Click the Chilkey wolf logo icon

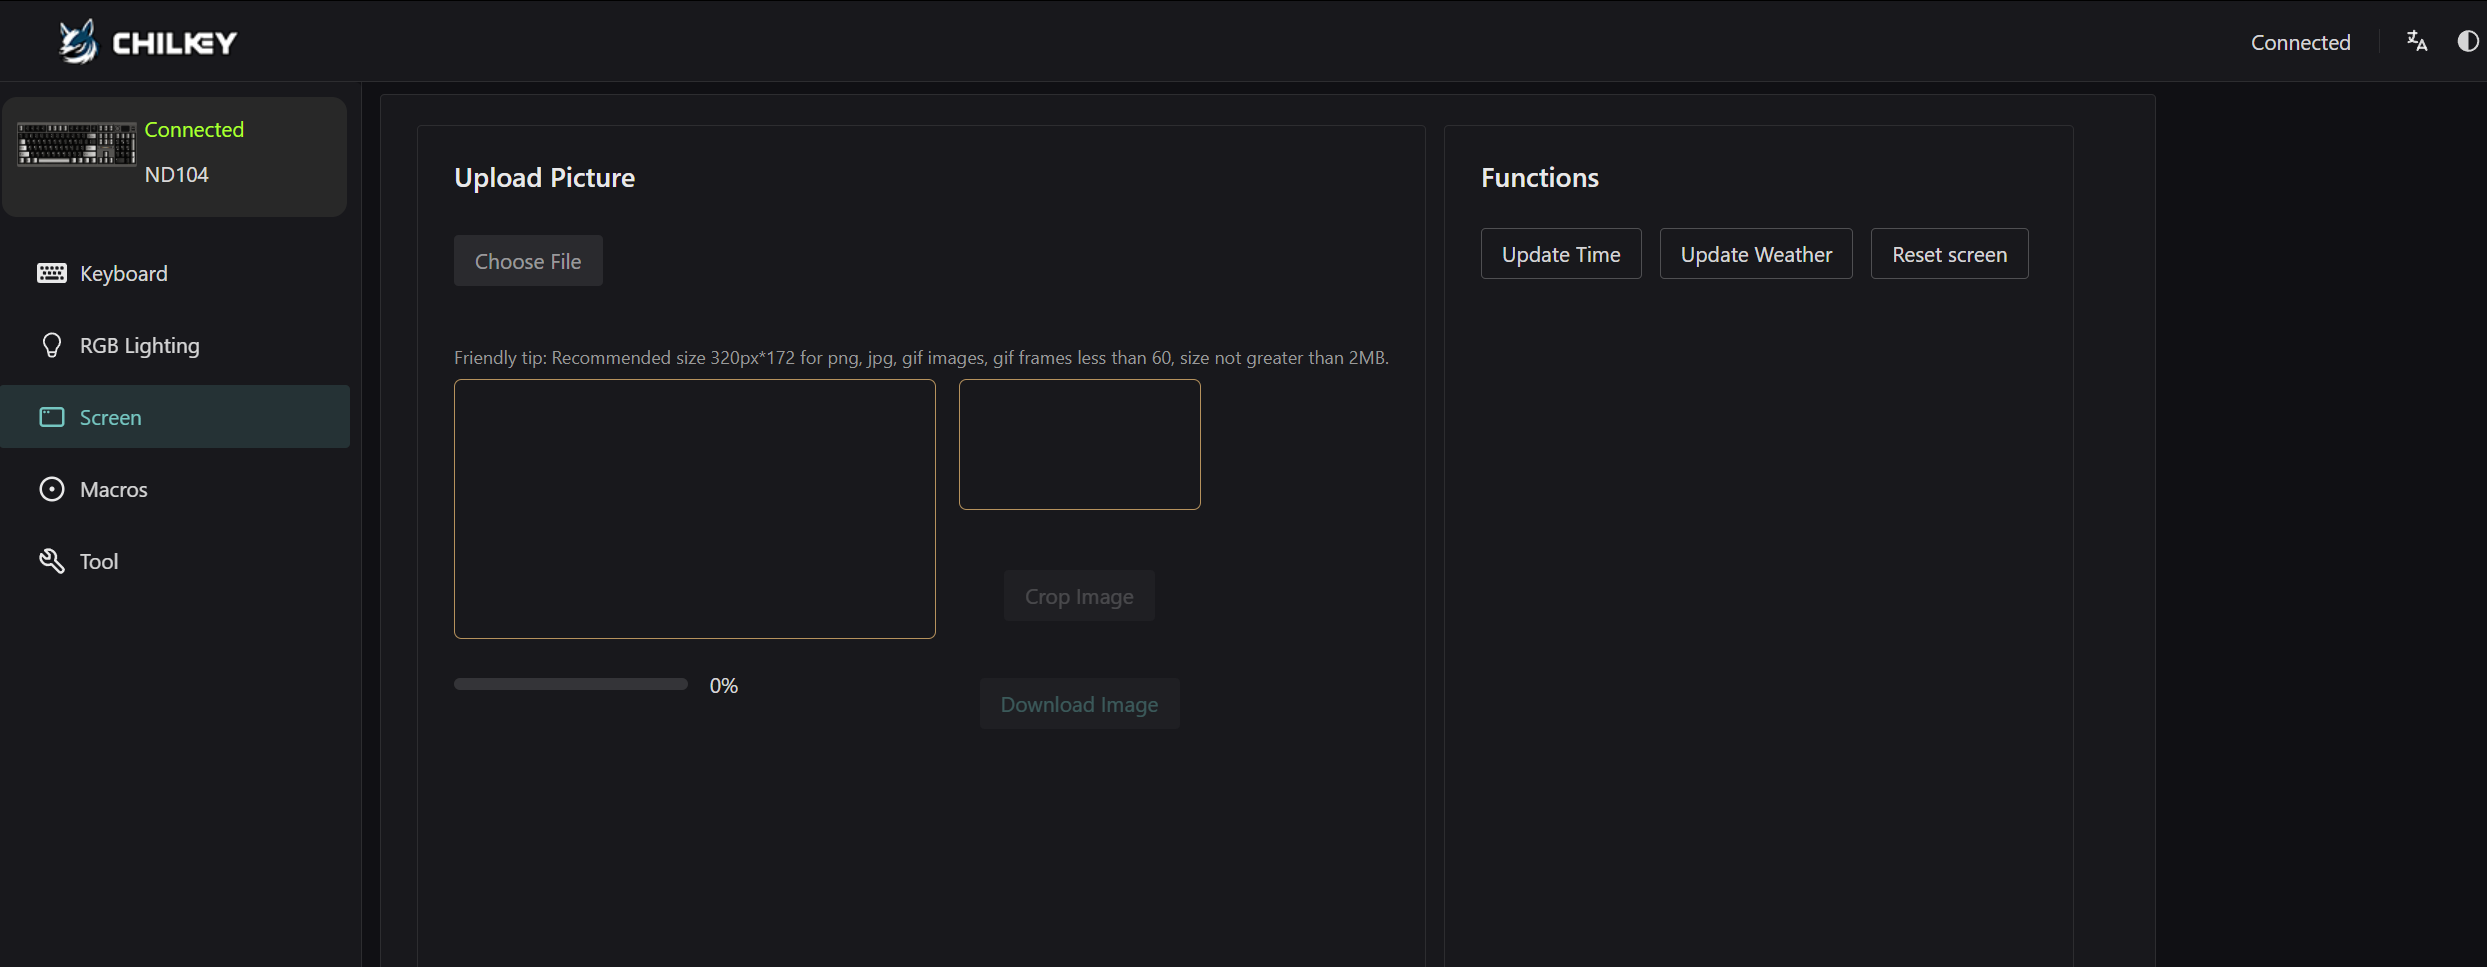pyautogui.click(x=77, y=41)
